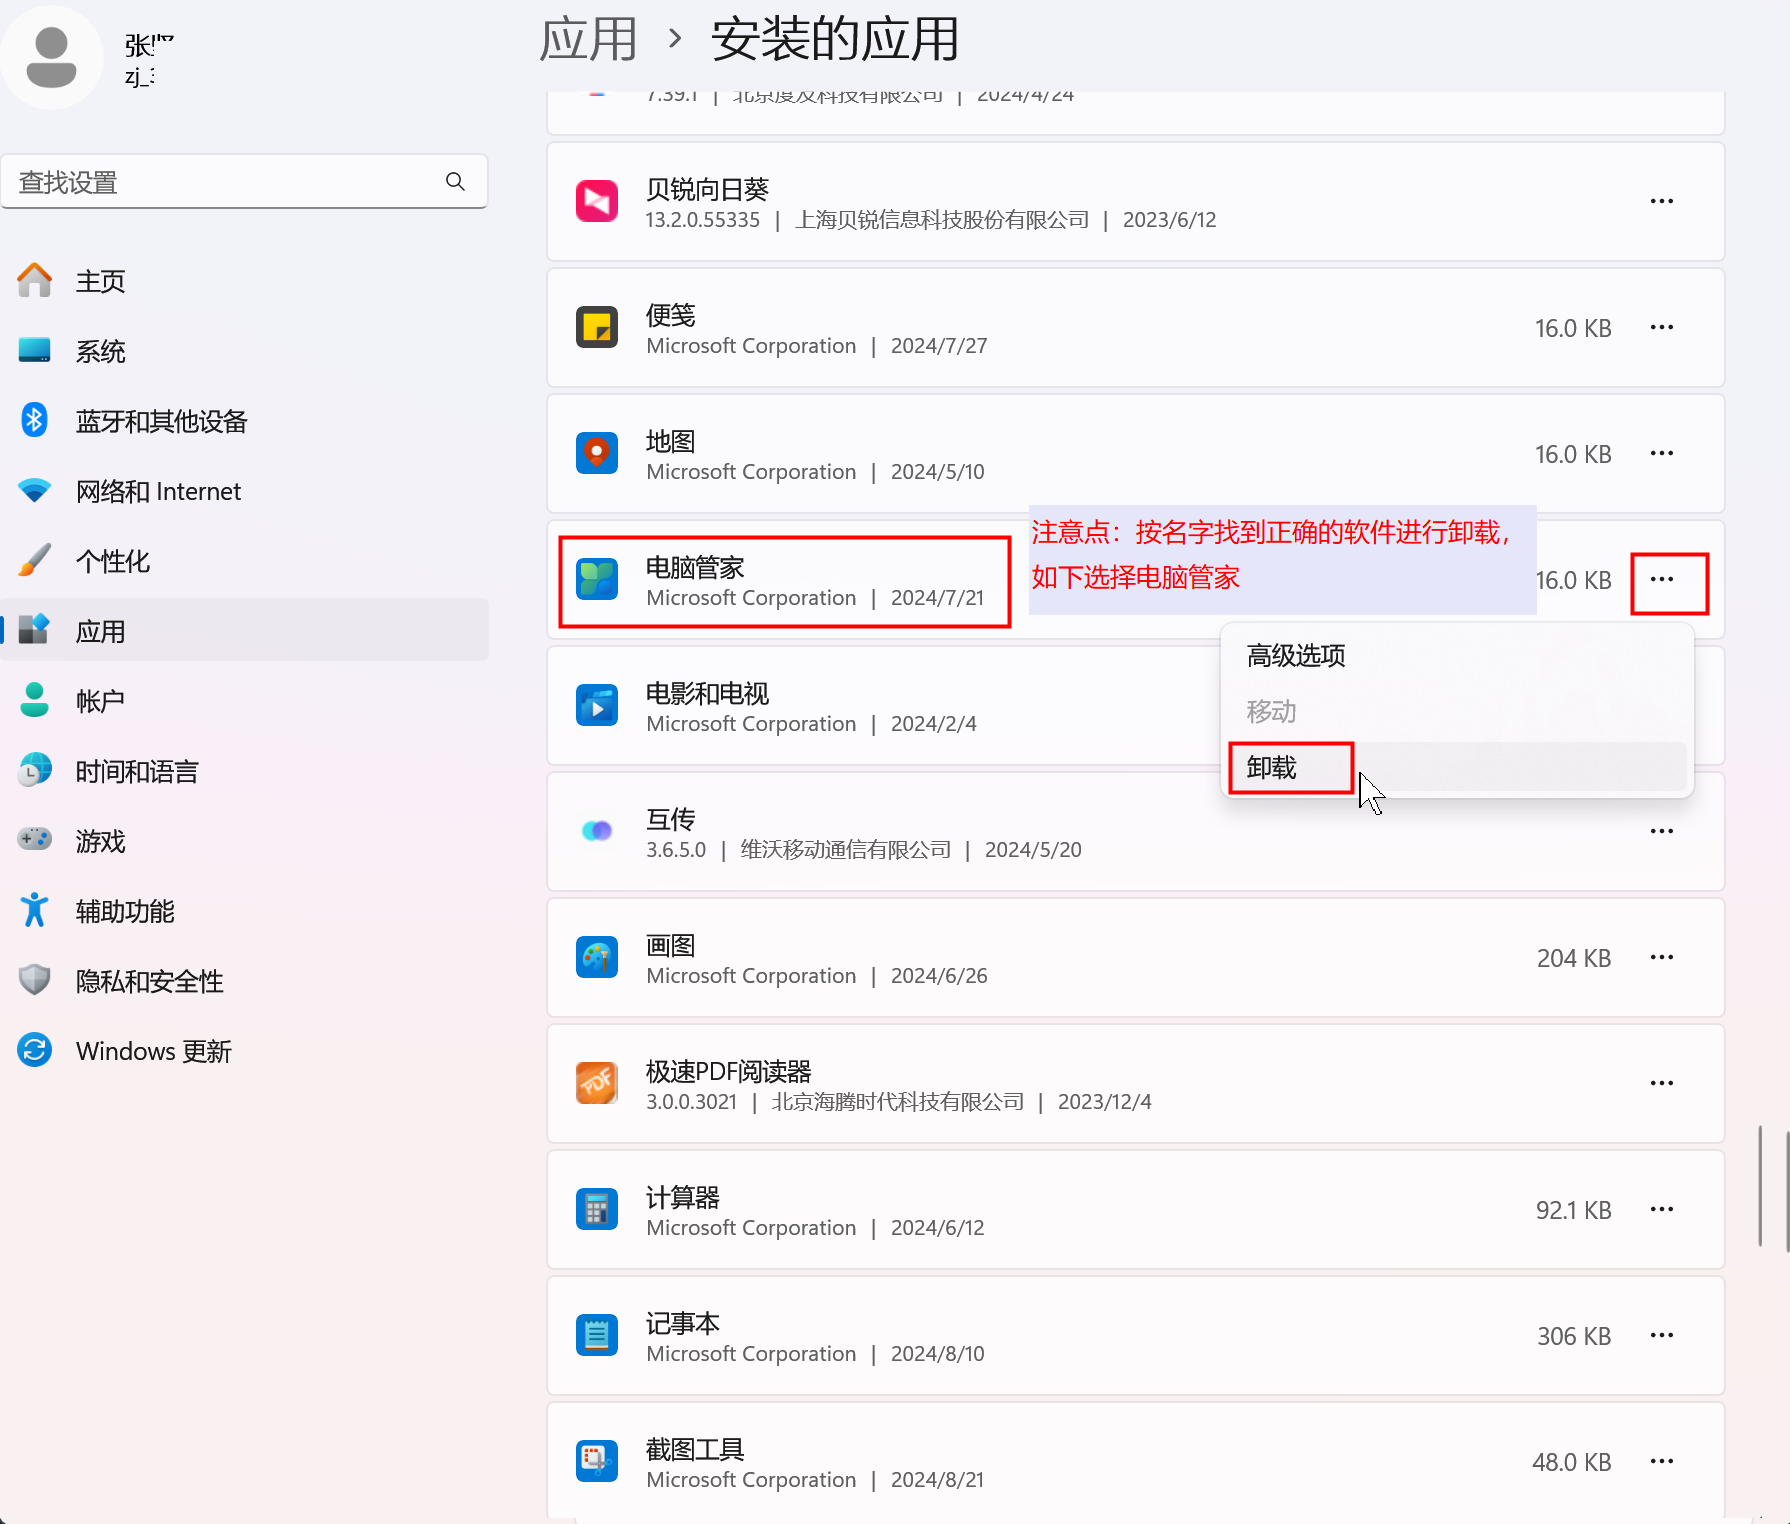Image resolution: width=1790 pixels, height=1524 pixels.
Task: Open 网络和 Internet settings
Action: (245, 491)
